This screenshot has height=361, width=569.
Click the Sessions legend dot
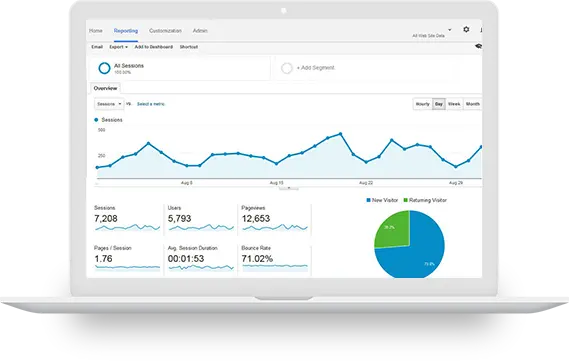(96, 120)
